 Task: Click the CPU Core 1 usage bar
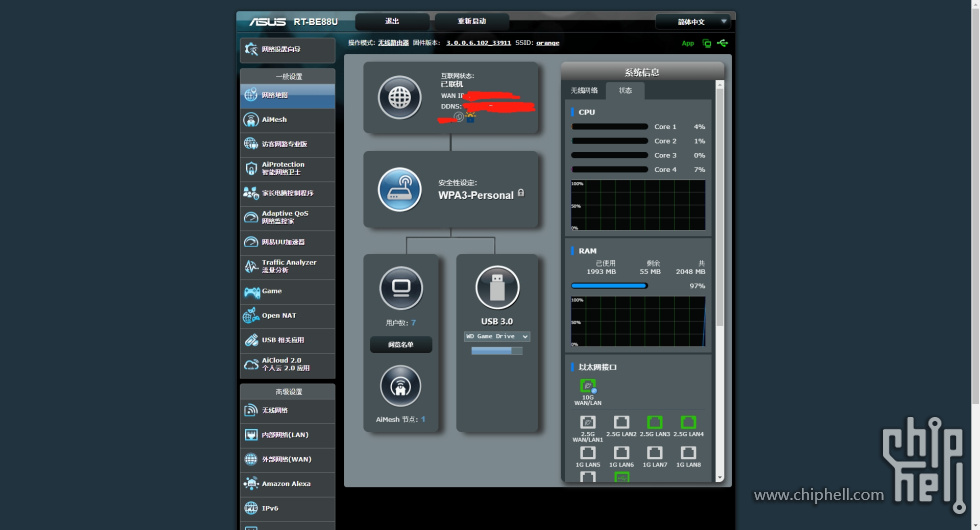[x=609, y=126]
